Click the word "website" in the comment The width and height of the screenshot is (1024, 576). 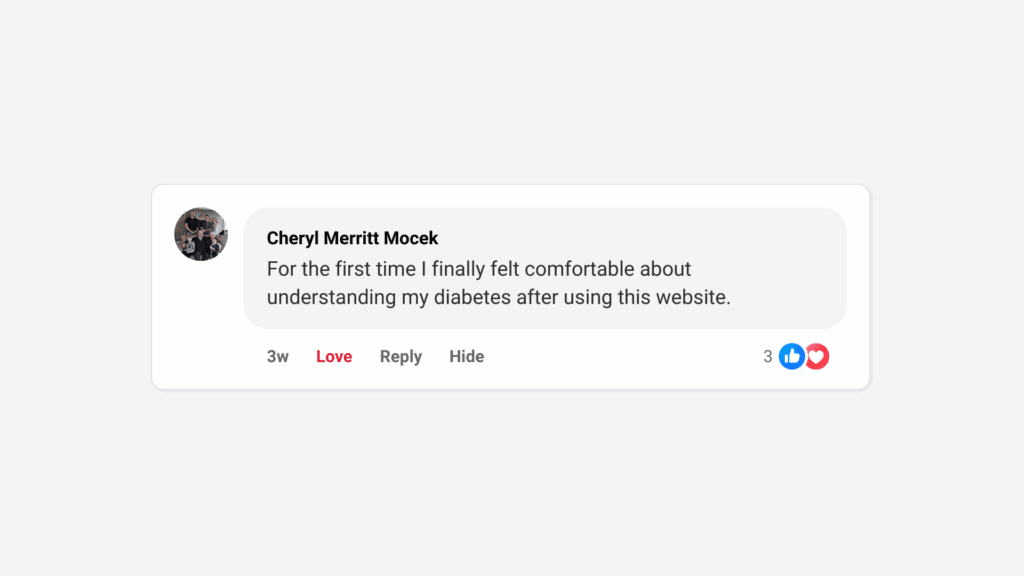694,298
